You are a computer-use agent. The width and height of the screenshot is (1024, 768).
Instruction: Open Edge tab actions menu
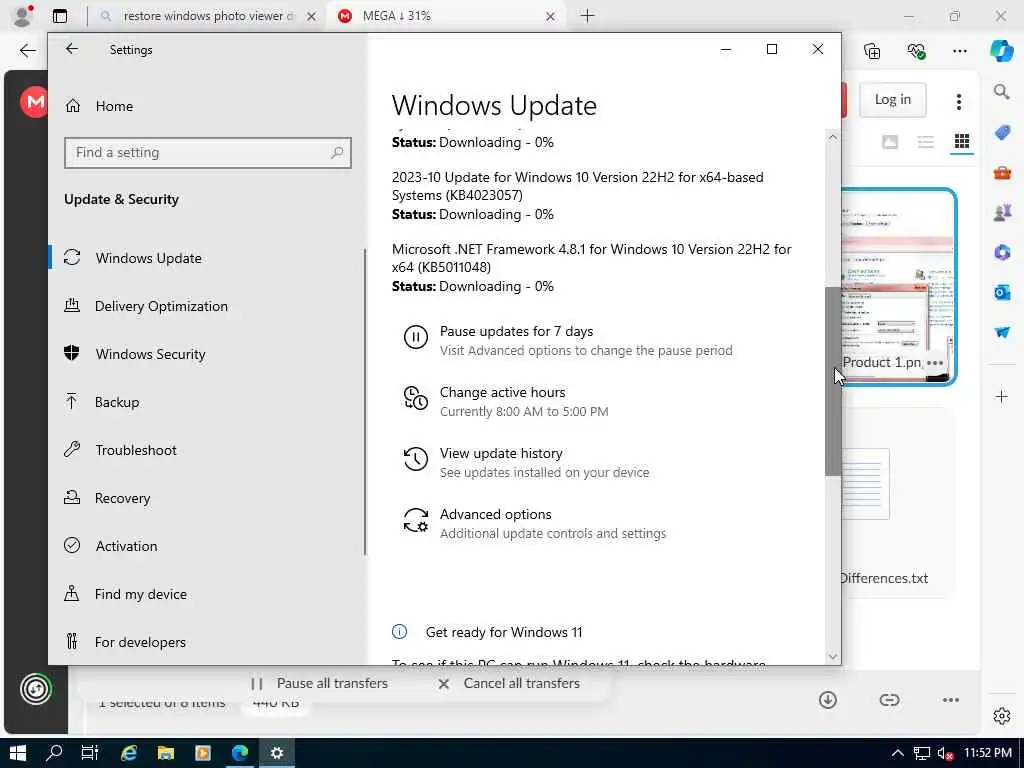pos(59,16)
